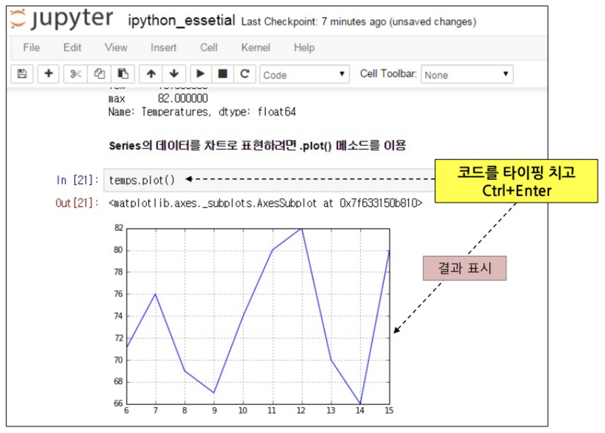The width and height of the screenshot is (605, 433).
Task: Copy the selected cell with the copy icon
Action: [100, 74]
